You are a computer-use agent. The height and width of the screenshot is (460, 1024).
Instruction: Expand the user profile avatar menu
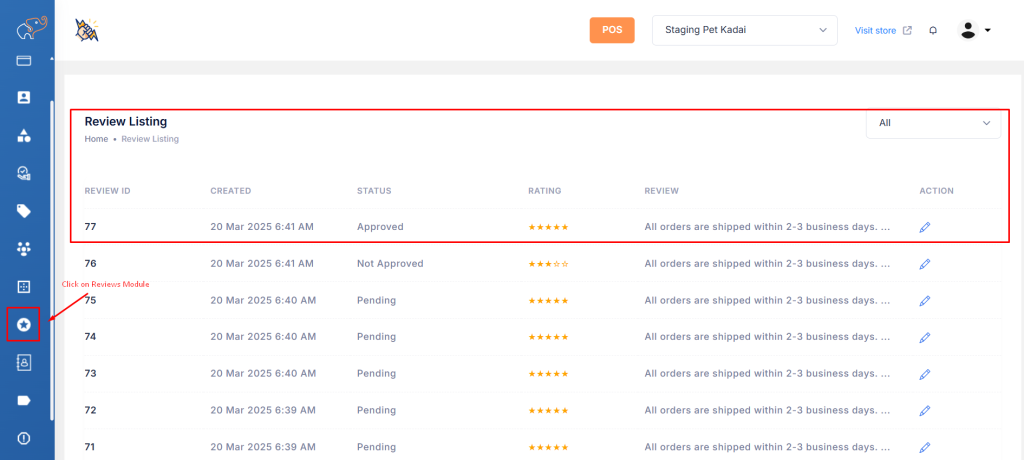[x=974, y=30]
